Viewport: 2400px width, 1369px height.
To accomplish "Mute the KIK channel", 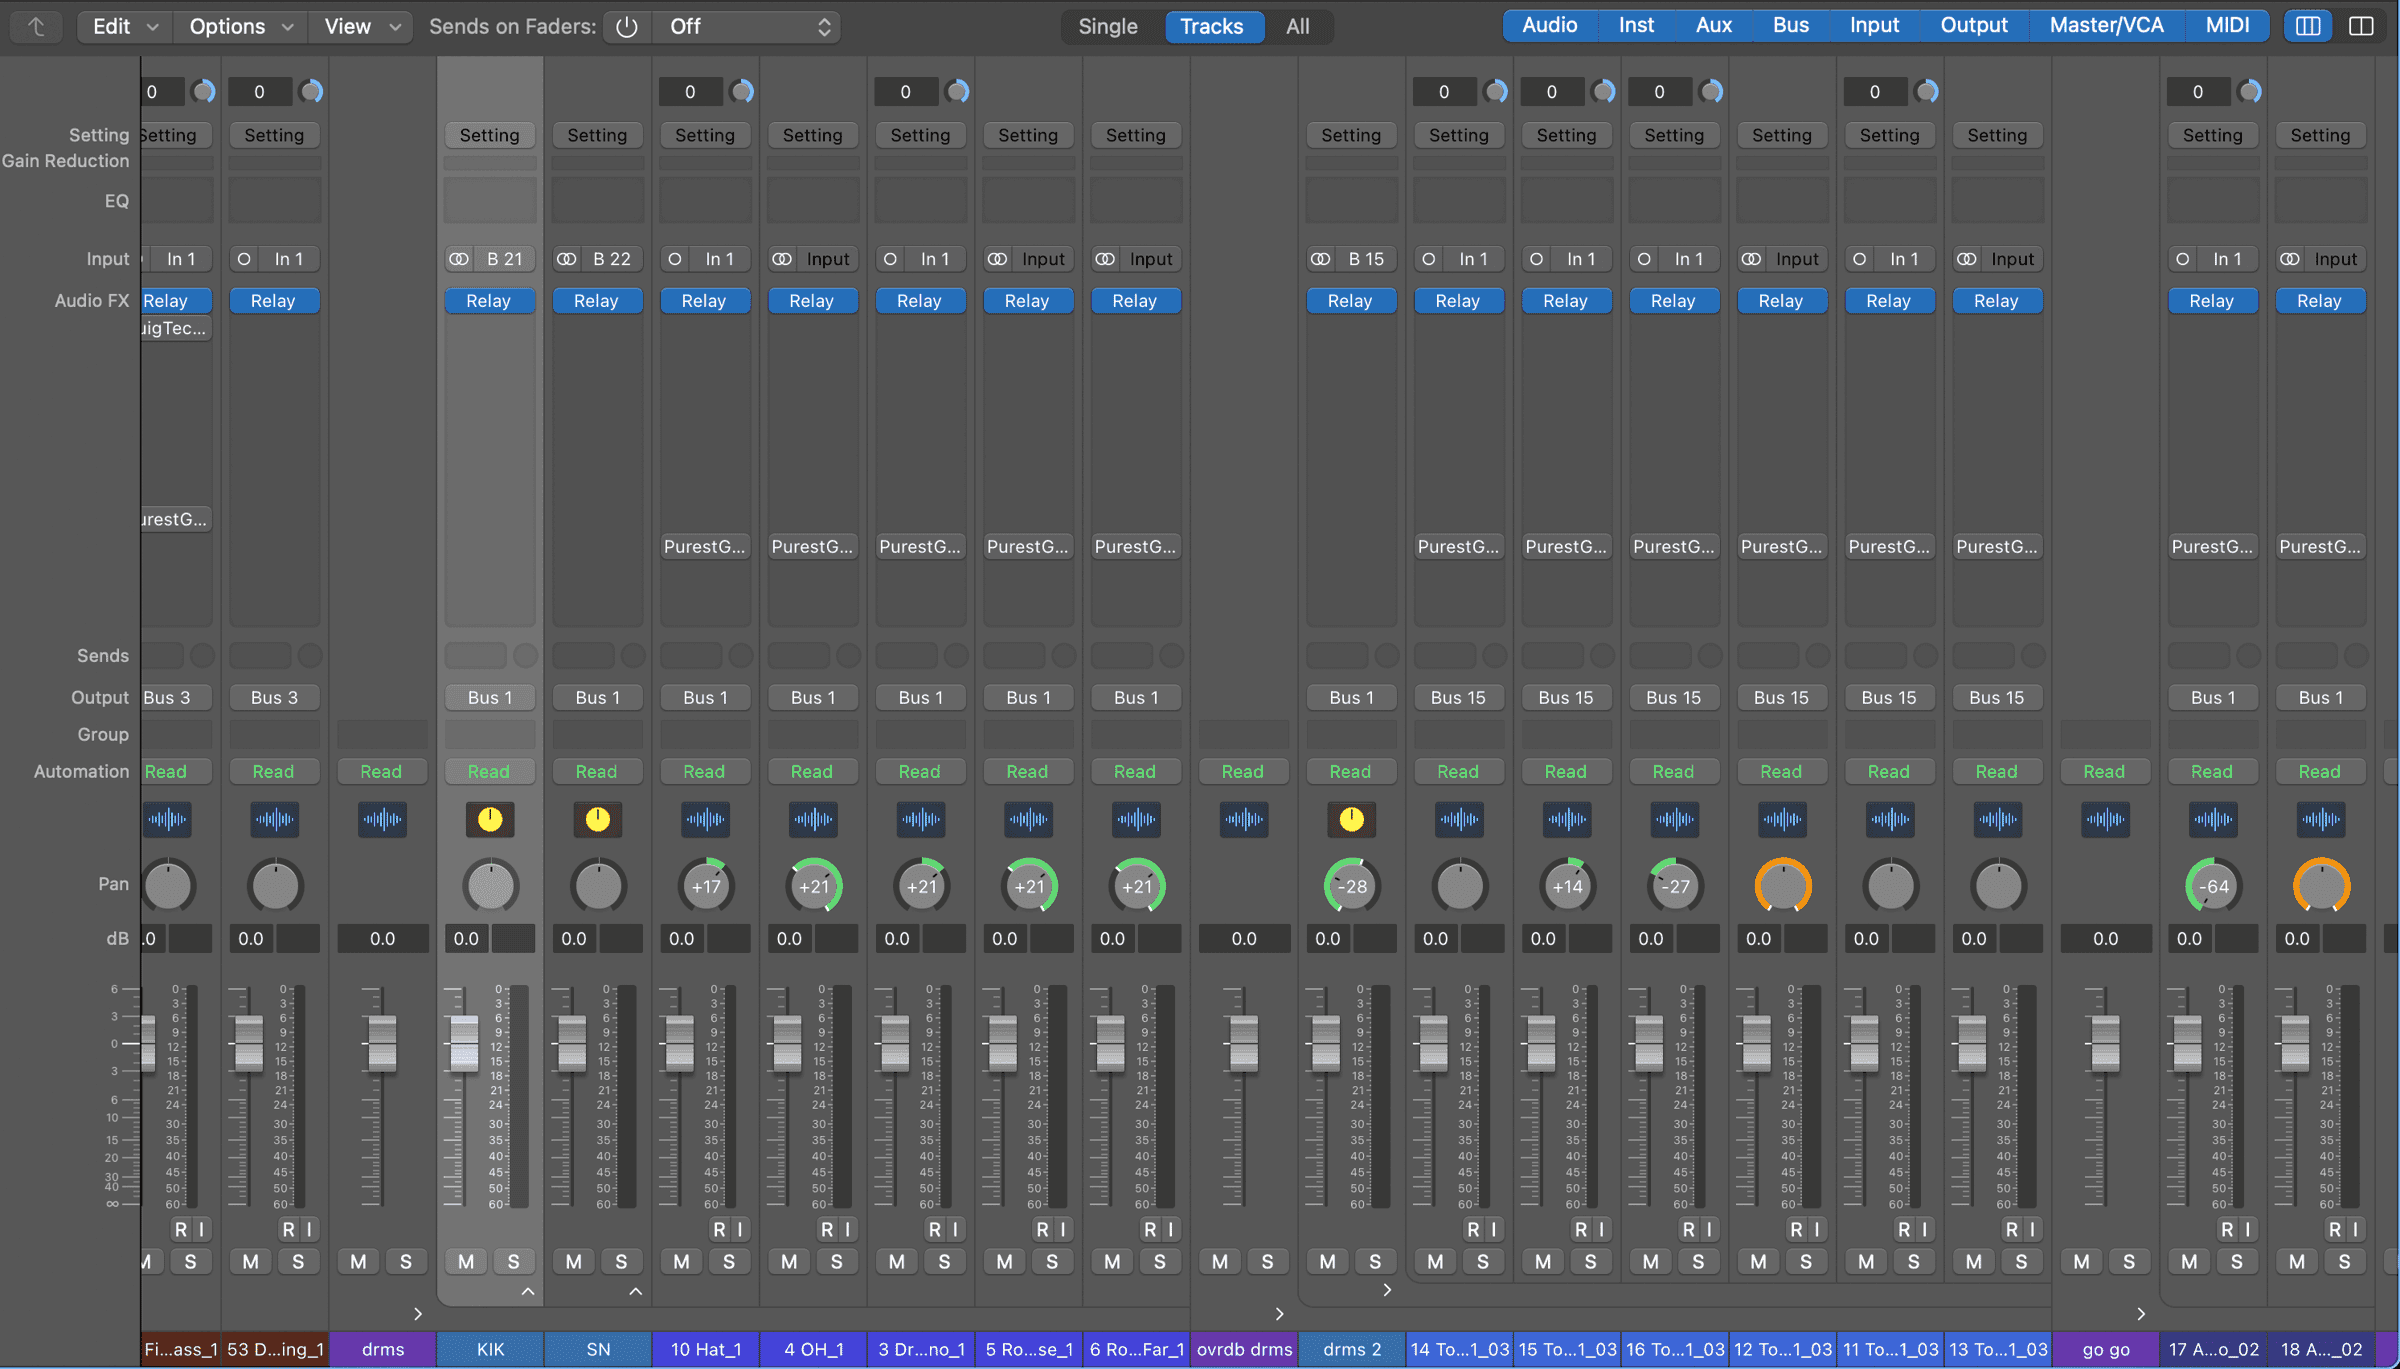I will [466, 1262].
